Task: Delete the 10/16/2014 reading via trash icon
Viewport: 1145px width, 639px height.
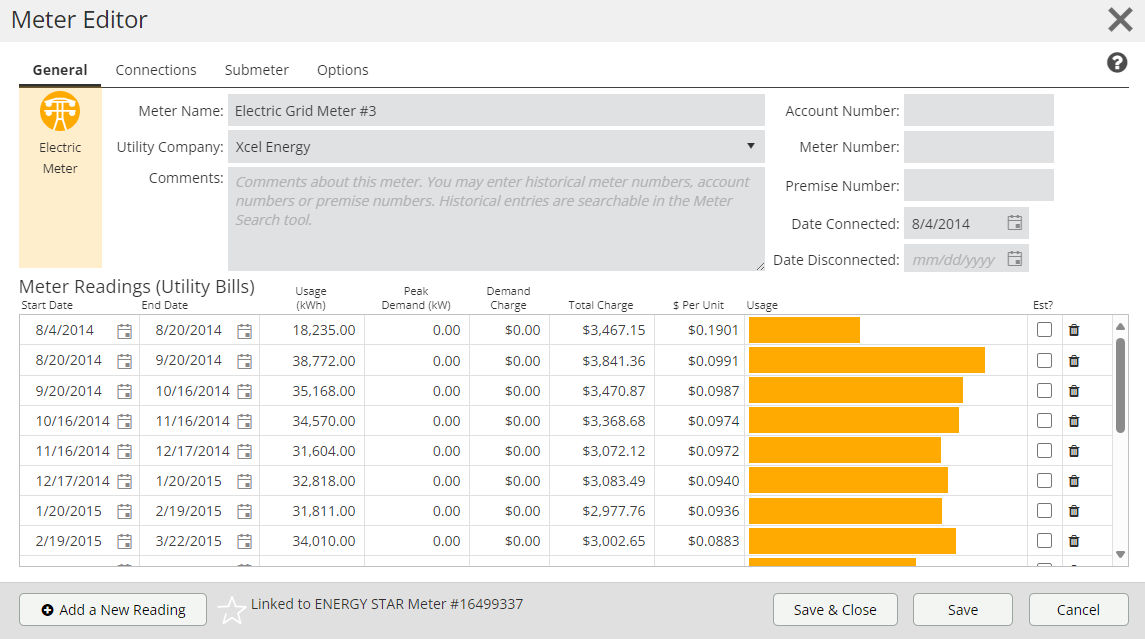Action: pyautogui.click(x=1074, y=421)
